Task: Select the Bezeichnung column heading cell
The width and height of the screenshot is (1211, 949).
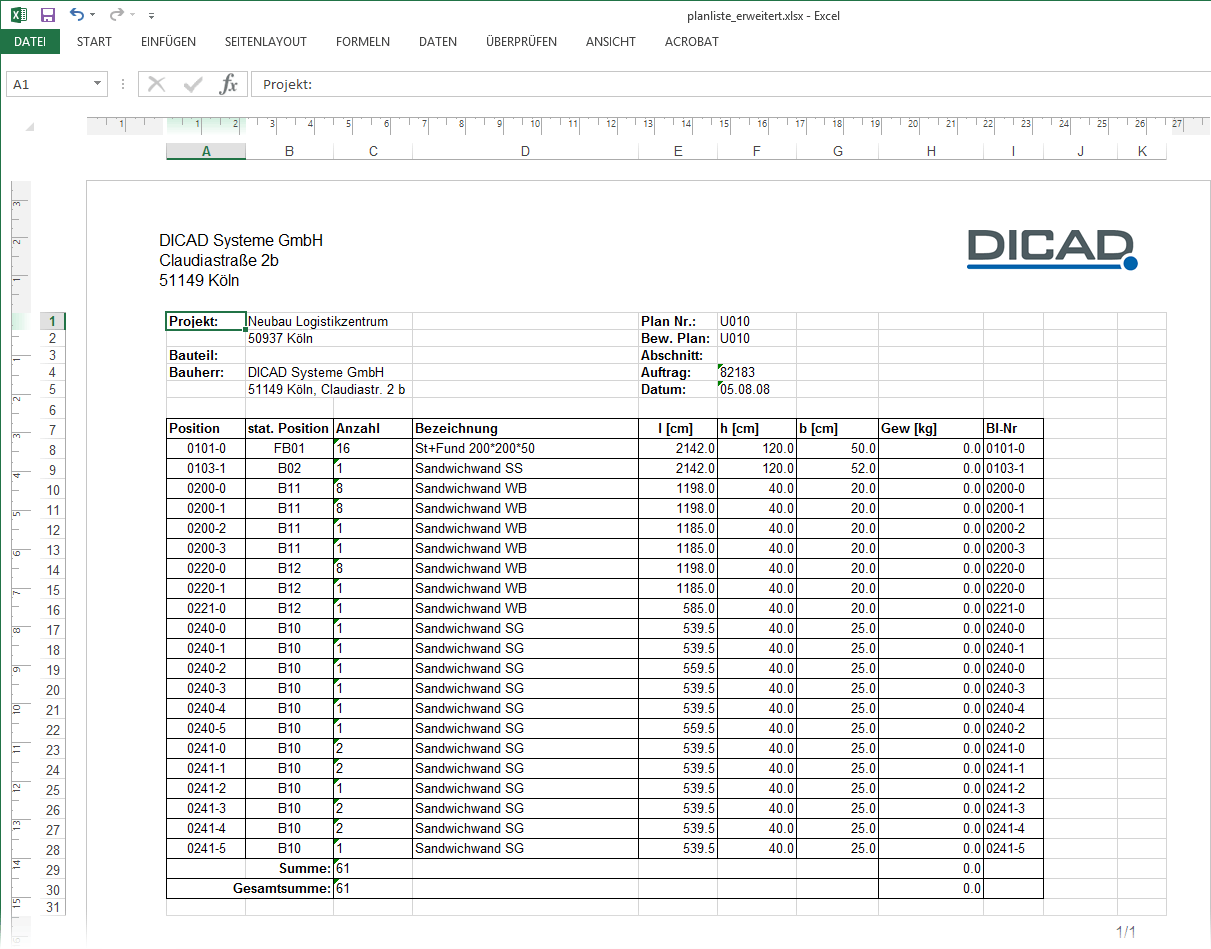Action: tap(525, 428)
